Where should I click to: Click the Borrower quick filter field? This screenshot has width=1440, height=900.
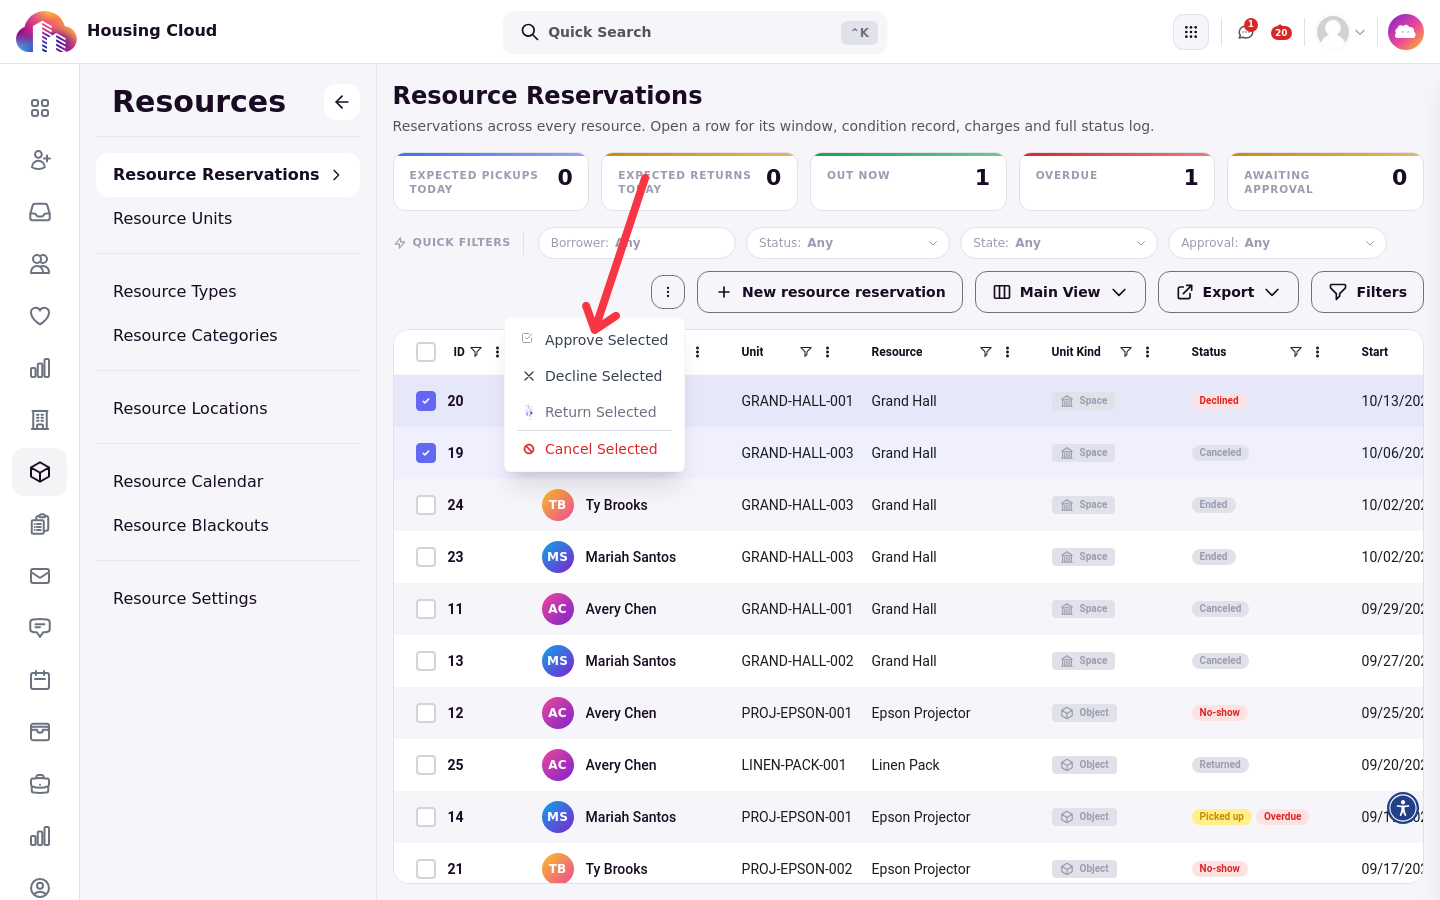636,243
